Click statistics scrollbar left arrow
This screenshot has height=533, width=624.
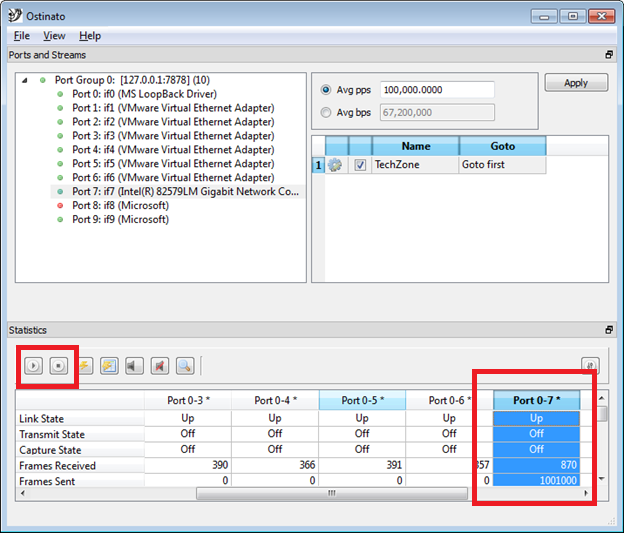22,493
